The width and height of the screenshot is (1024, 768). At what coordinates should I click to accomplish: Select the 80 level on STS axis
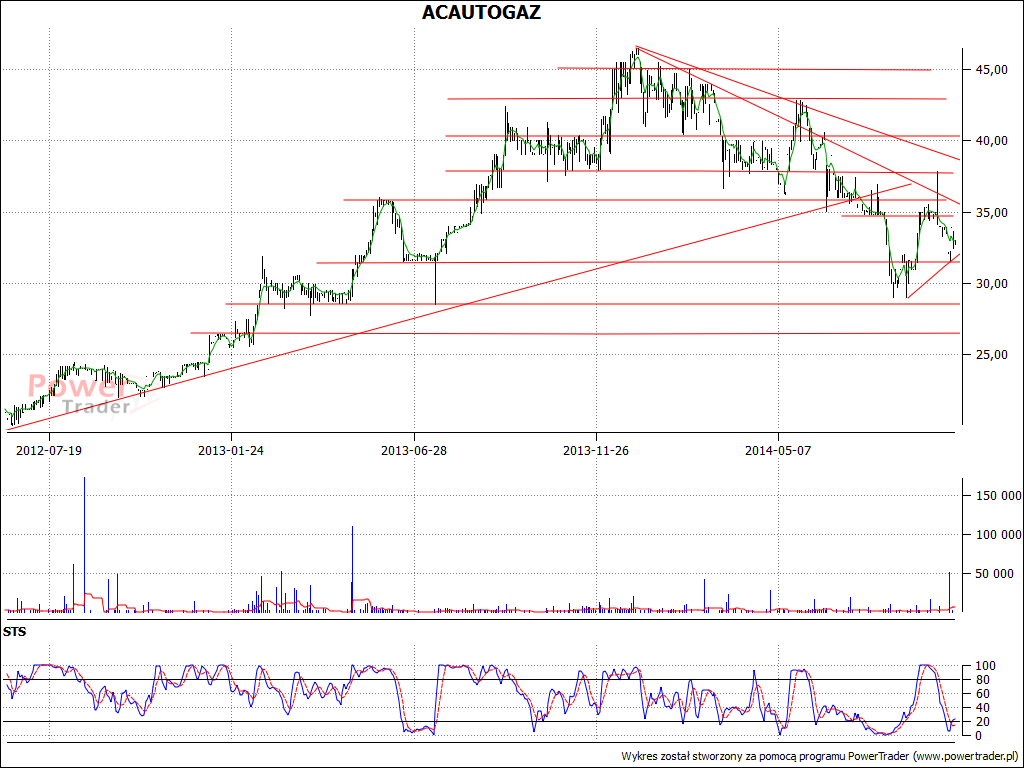[x=985, y=680]
